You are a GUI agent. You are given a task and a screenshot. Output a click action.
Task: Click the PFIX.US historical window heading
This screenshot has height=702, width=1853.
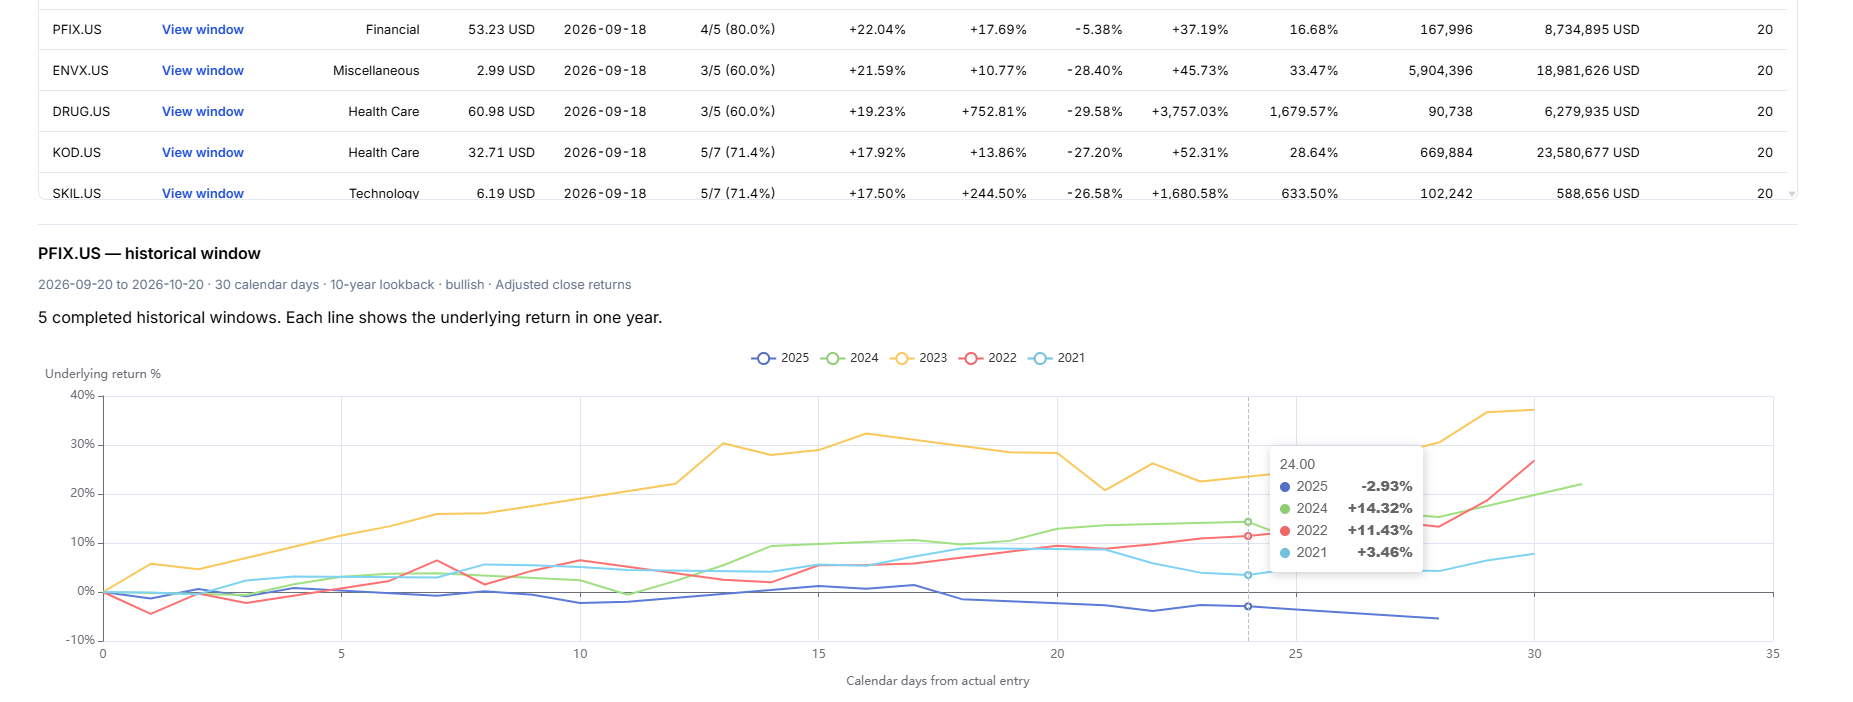149,254
